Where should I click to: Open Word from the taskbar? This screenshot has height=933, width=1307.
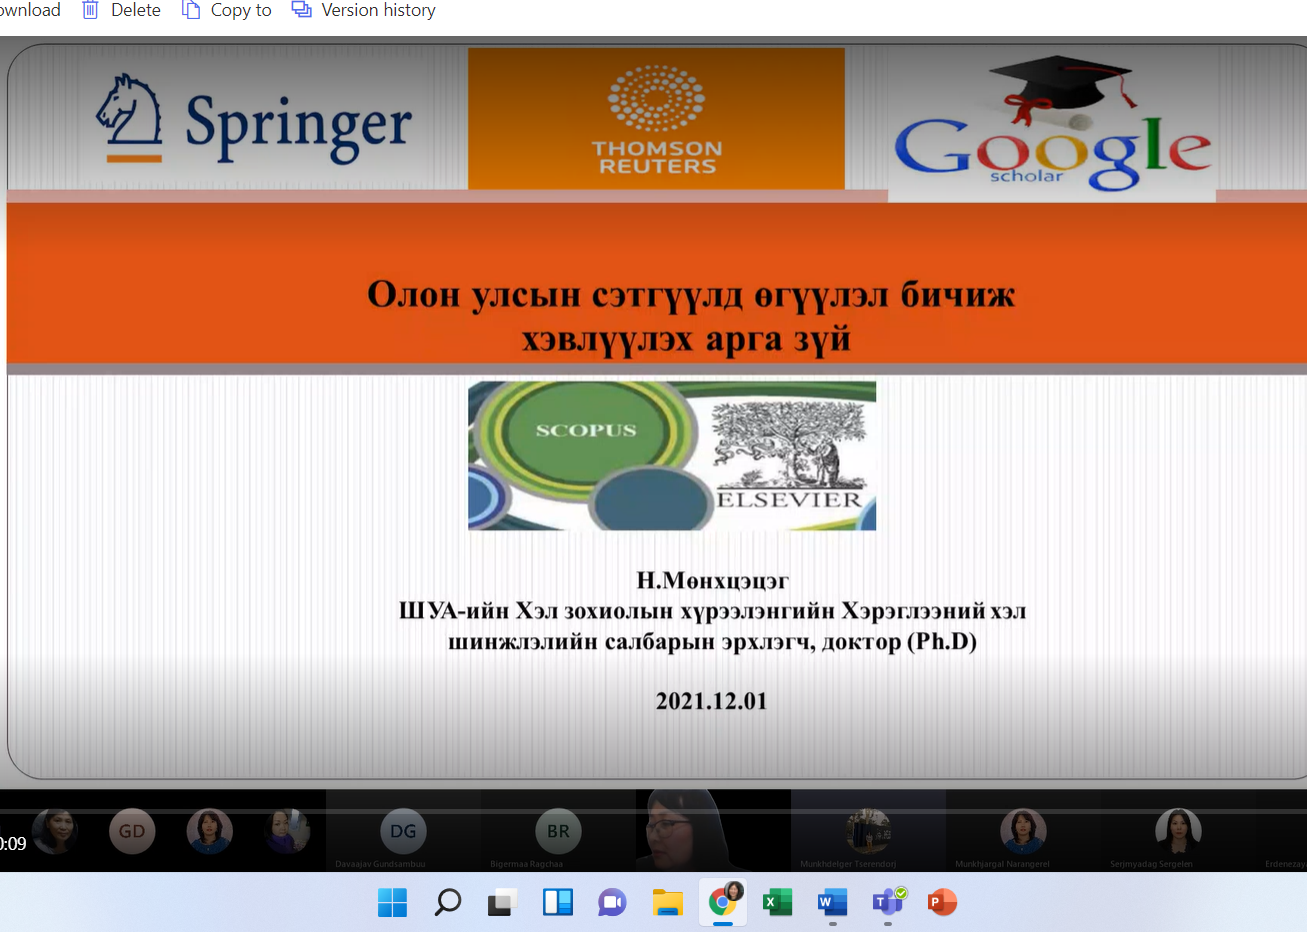(832, 902)
